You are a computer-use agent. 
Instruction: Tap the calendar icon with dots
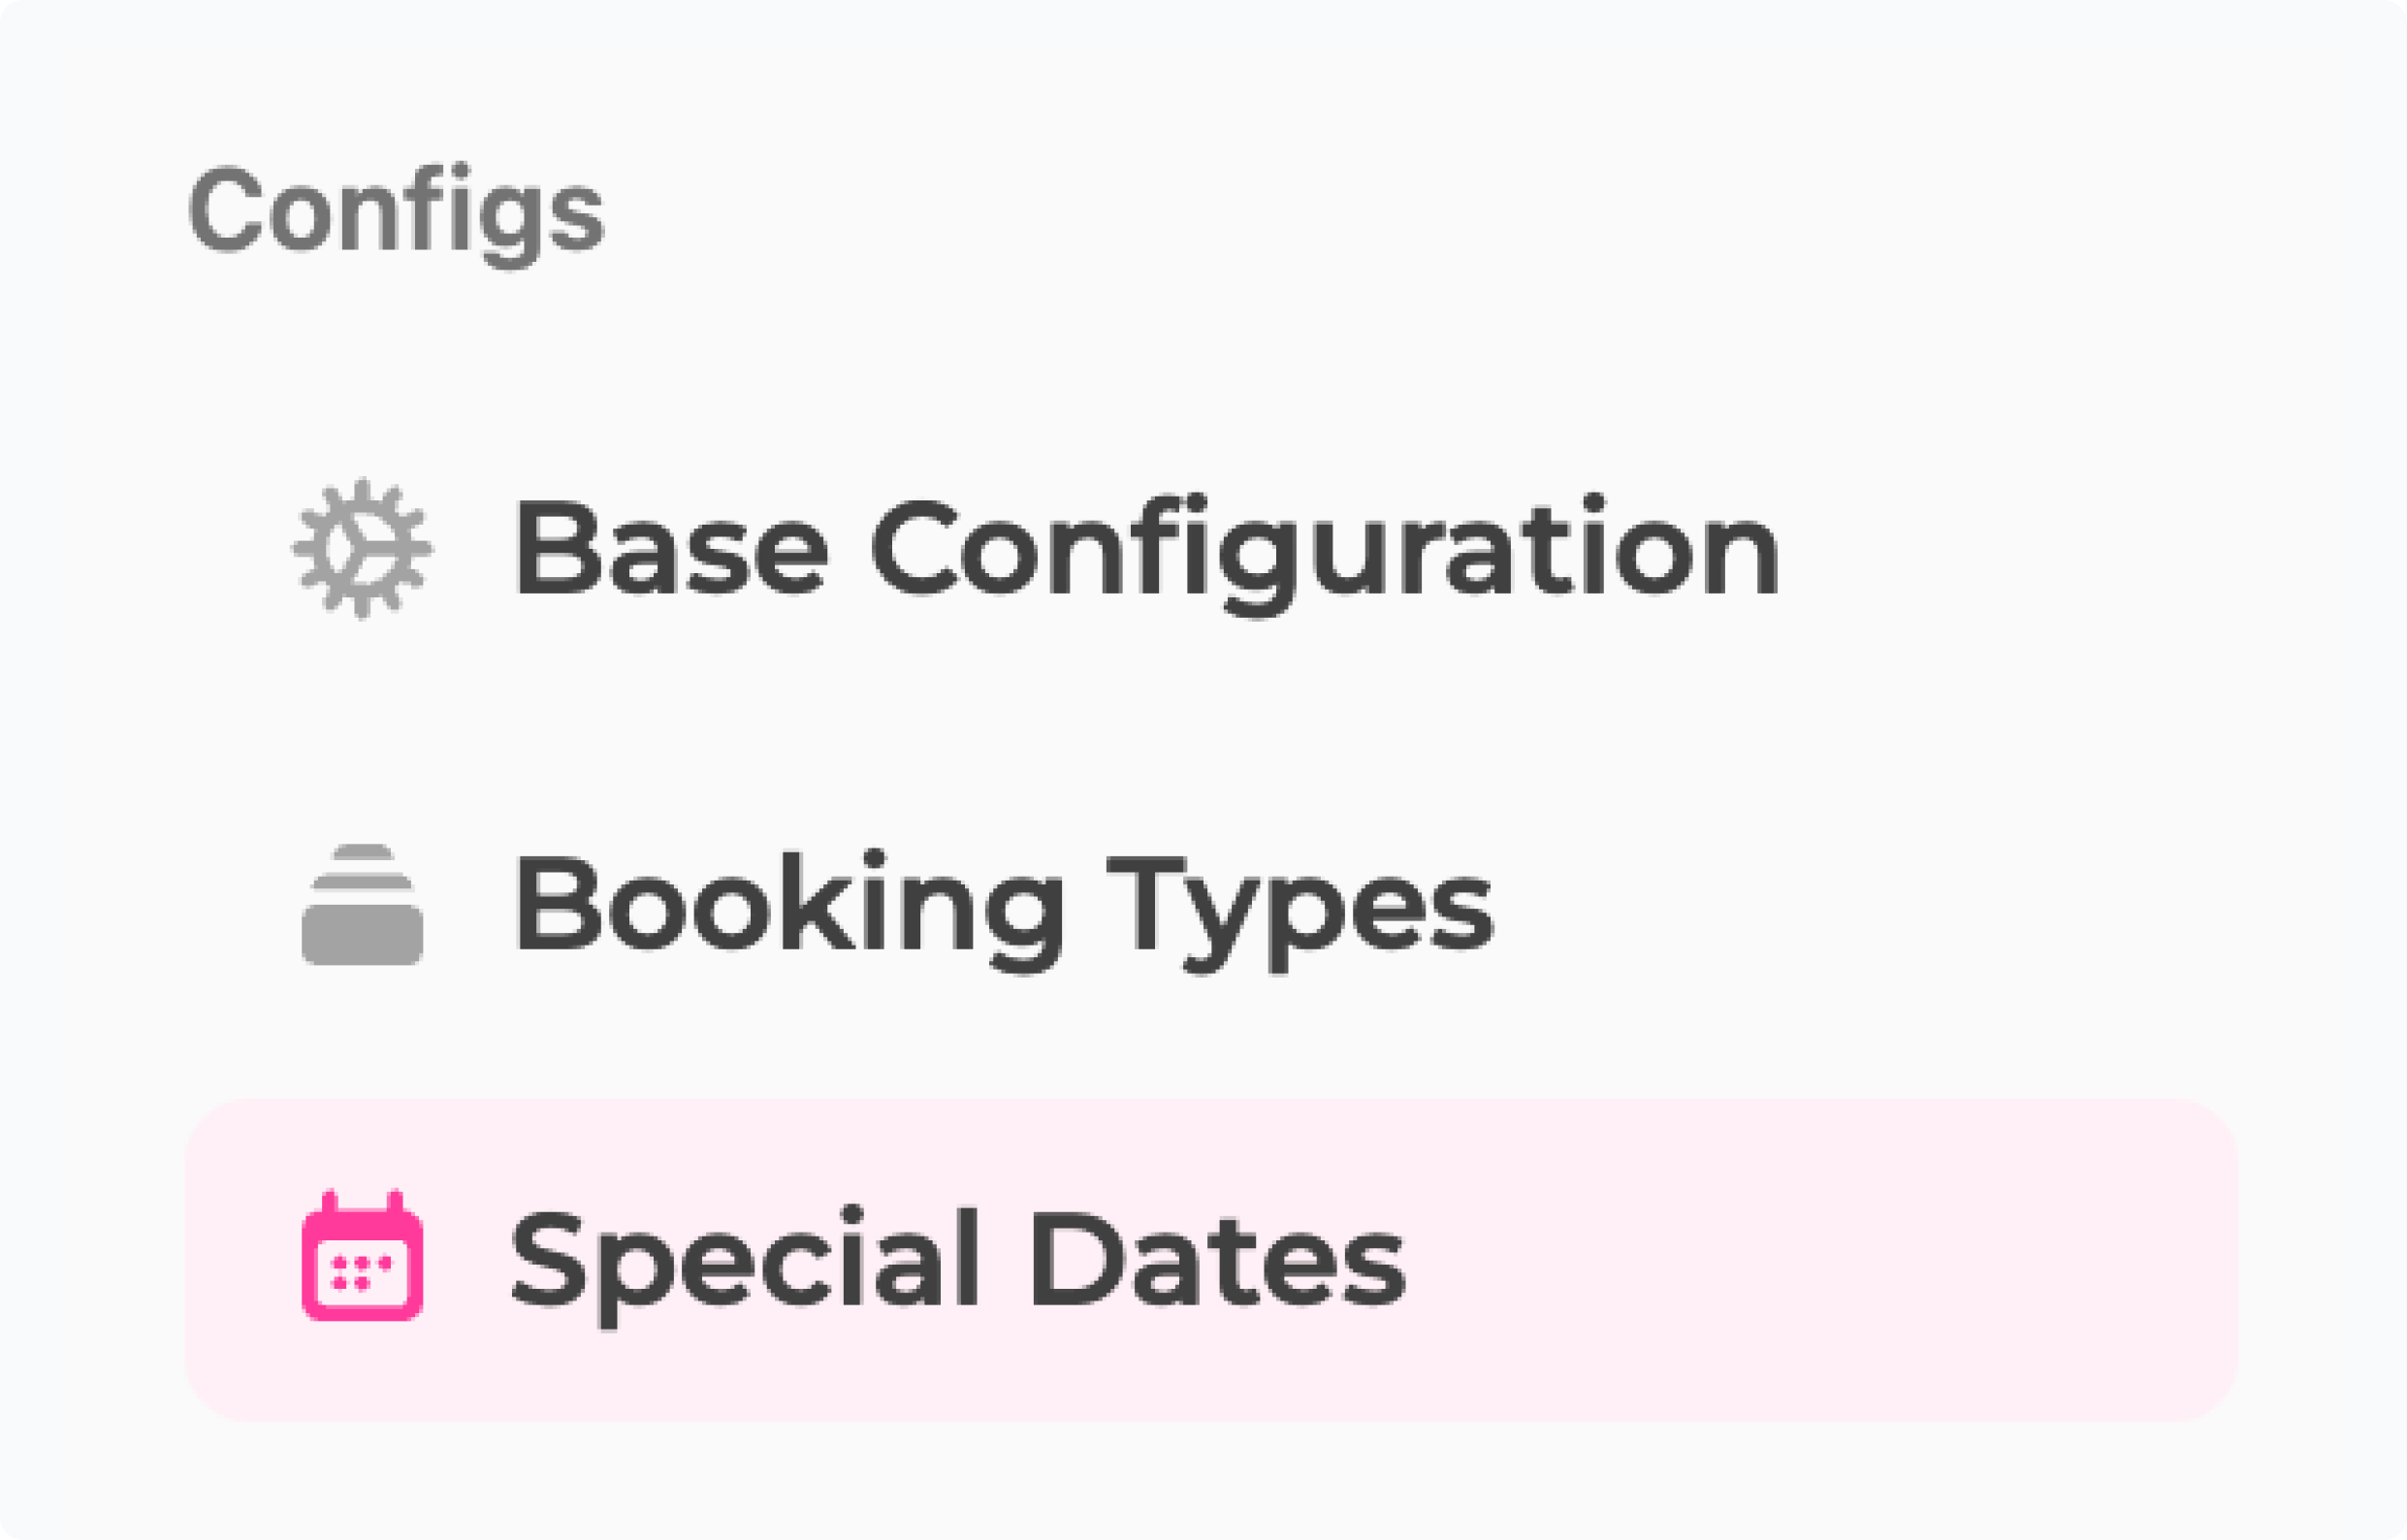point(362,1257)
